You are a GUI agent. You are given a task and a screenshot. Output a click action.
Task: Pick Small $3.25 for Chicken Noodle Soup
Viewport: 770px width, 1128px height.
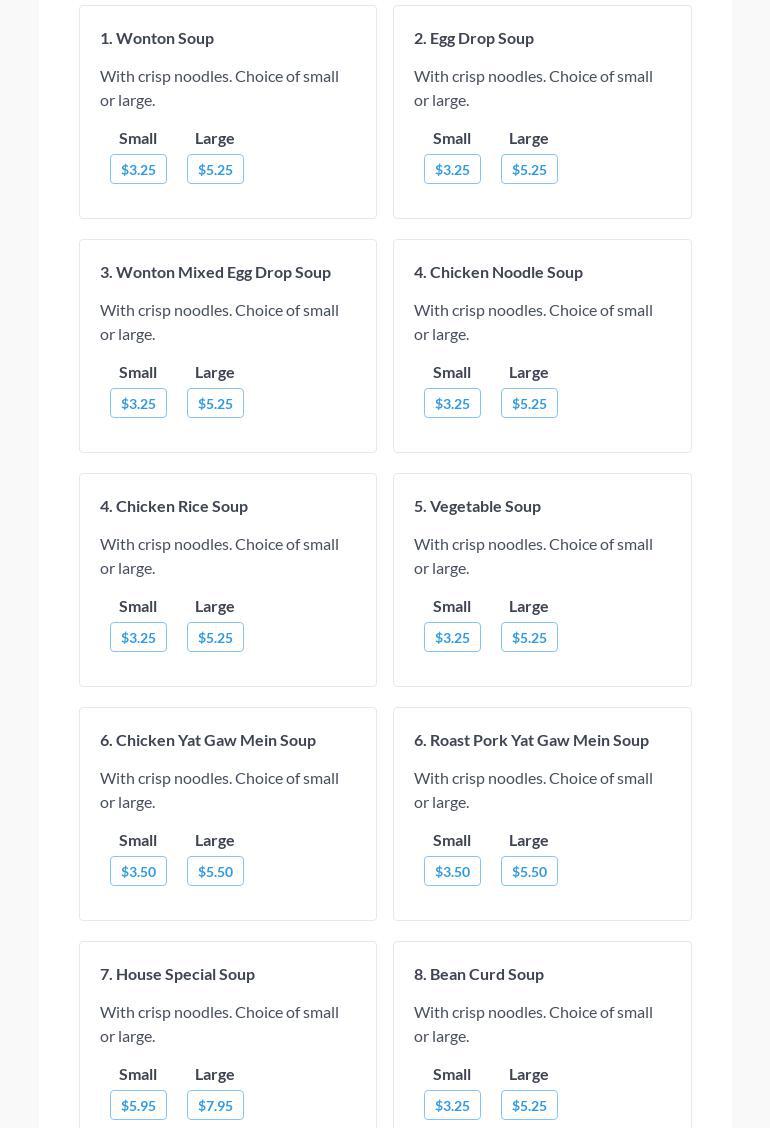452,403
